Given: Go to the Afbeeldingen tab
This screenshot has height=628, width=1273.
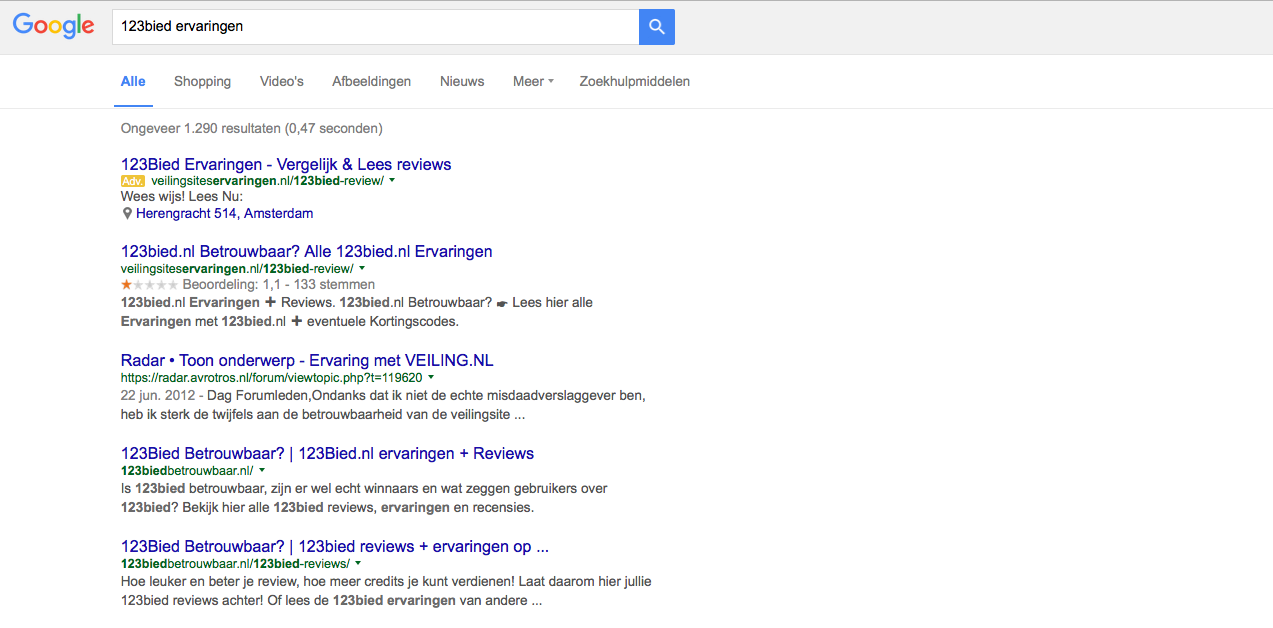Looking at the screenshot, I should [x=372, y=82].
